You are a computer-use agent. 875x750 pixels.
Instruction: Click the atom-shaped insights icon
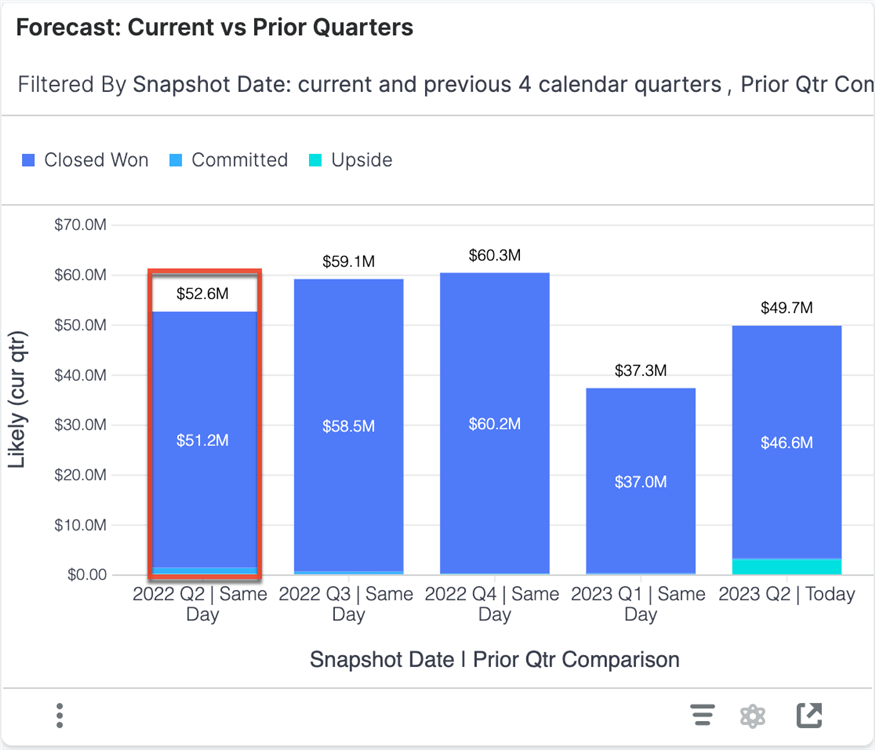click(752, 716)
